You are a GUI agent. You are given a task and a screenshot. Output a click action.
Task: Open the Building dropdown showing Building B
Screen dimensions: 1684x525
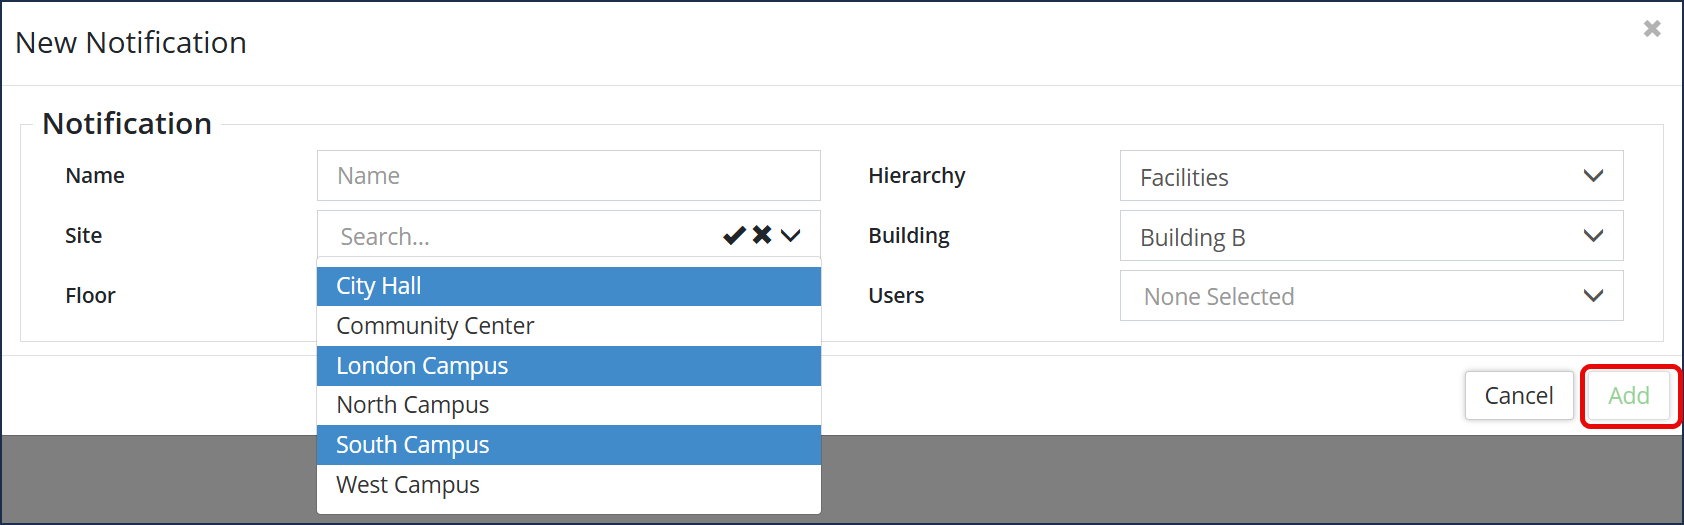point(1371,236)
